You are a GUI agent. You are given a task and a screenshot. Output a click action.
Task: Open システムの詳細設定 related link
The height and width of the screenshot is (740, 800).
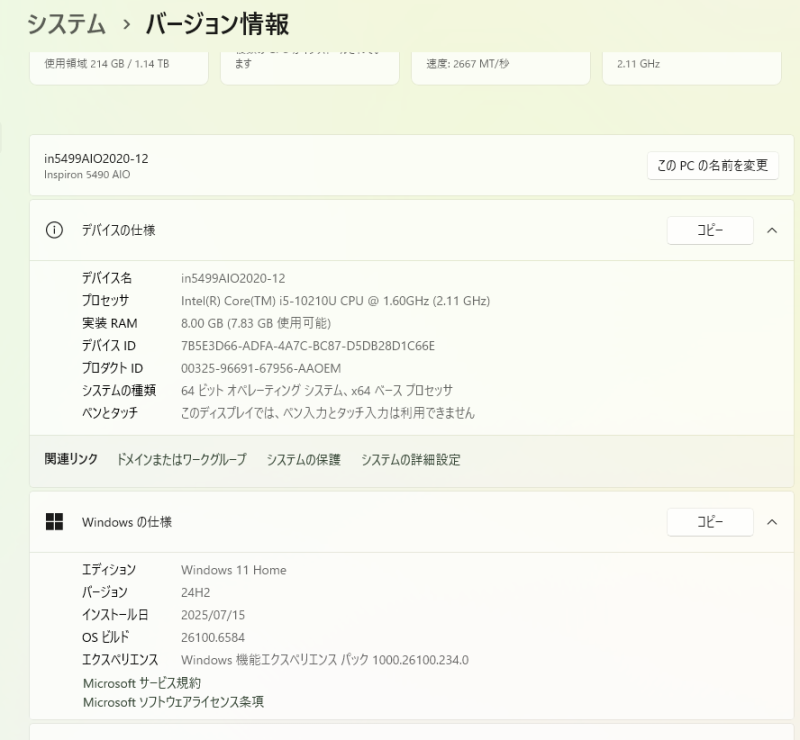410,460
